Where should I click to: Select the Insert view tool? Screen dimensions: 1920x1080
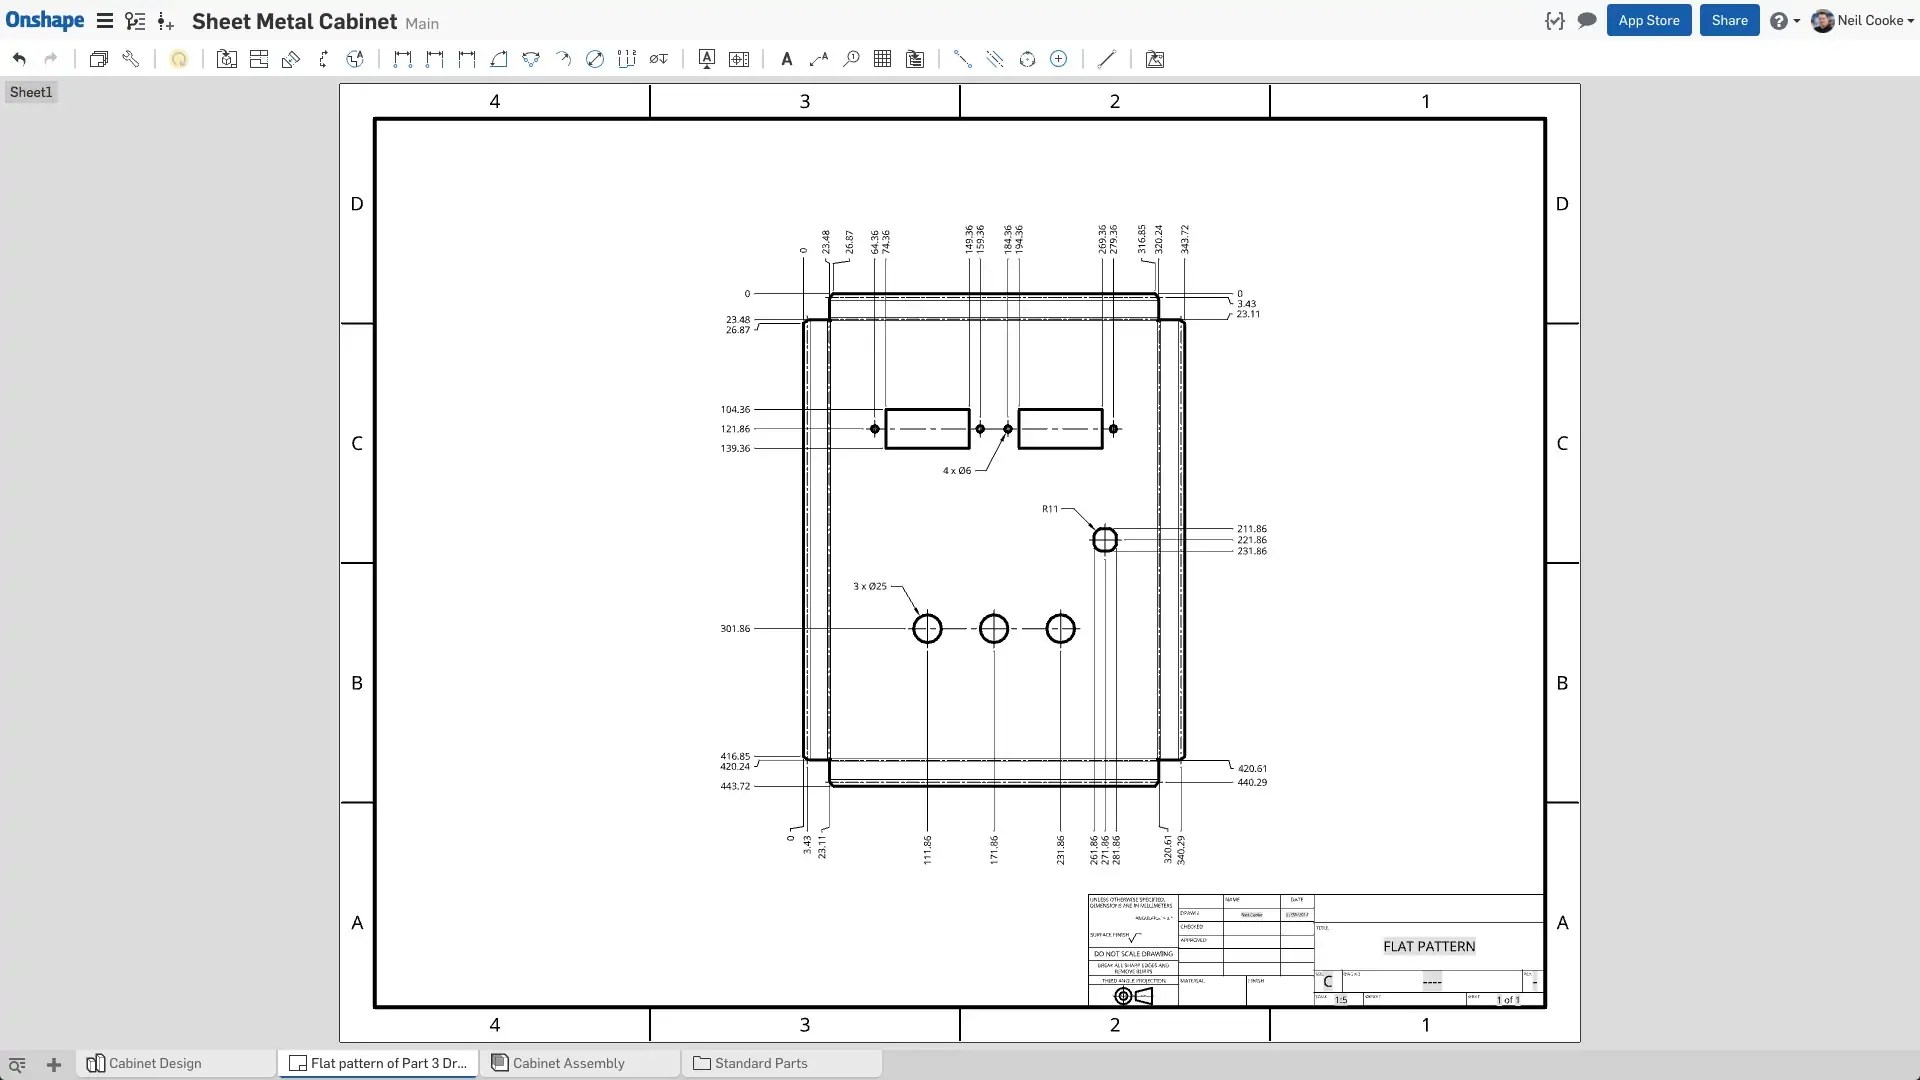point(227,59)
